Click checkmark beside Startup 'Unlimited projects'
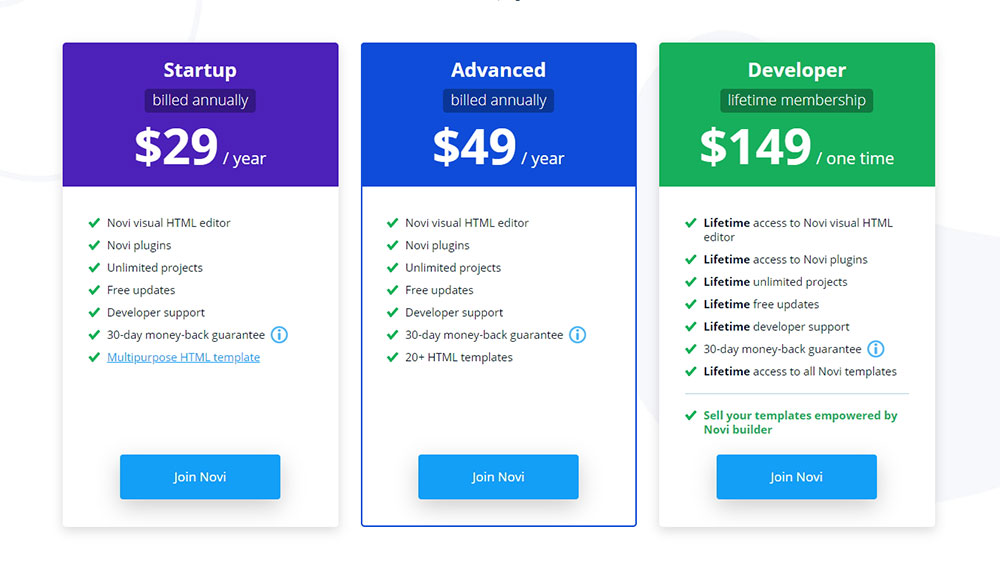 tap(94, 267)
